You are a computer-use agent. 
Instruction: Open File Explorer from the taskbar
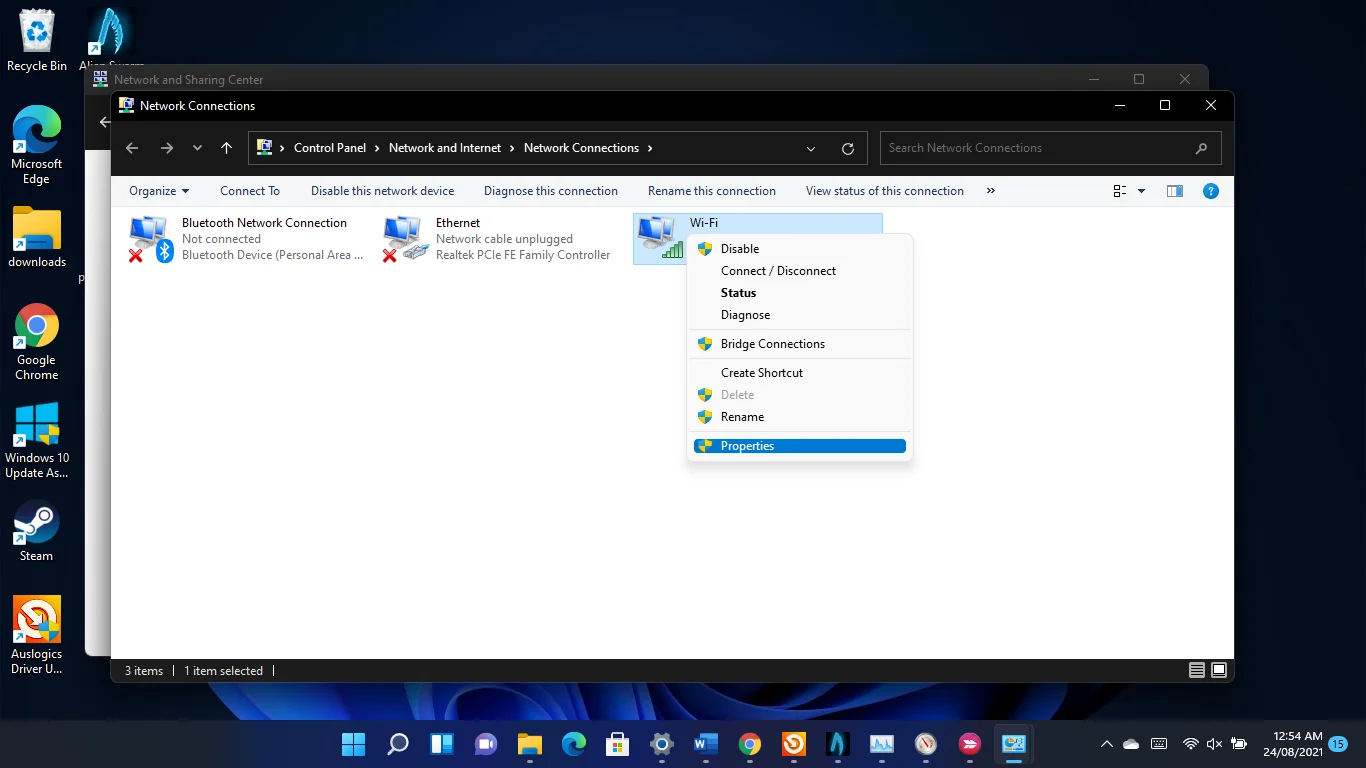[x=530, y=744]
